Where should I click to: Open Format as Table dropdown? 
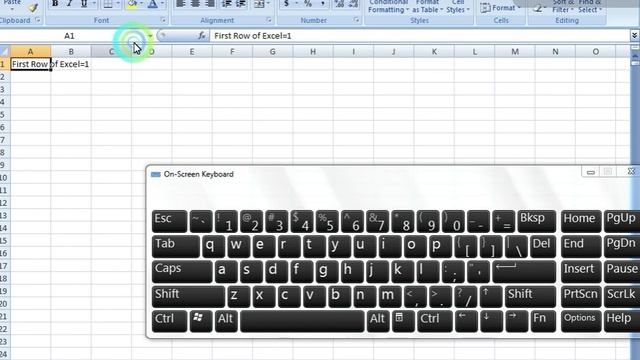point(427,7)
